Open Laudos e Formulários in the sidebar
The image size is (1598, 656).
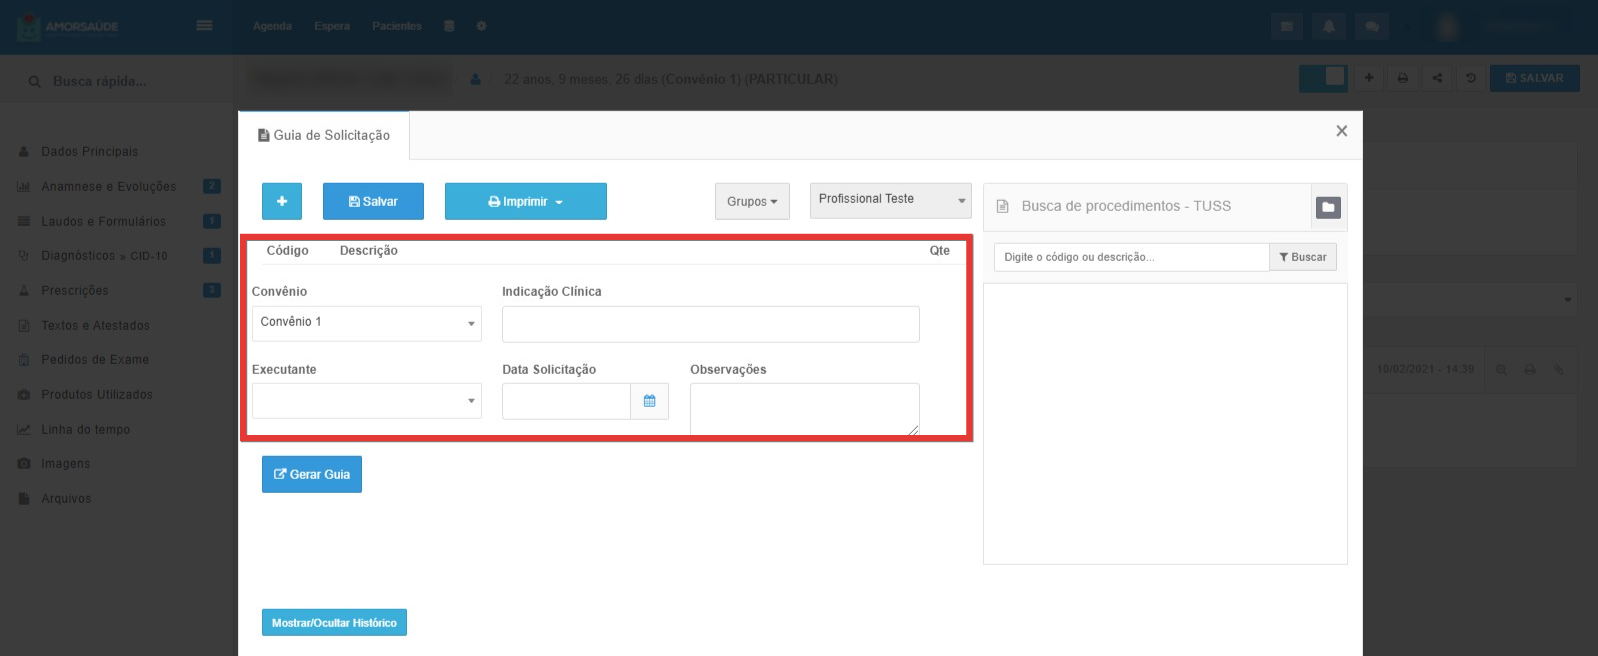103,222
